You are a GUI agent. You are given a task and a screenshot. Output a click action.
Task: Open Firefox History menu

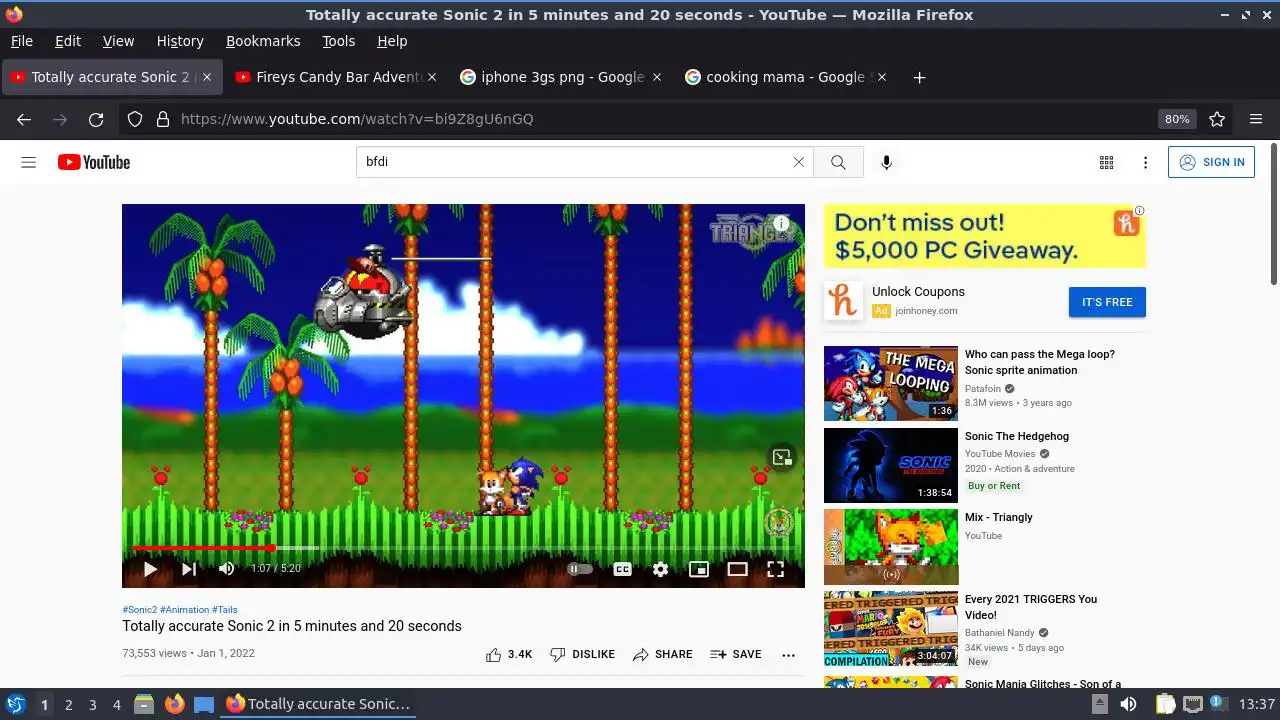point(180,41)
